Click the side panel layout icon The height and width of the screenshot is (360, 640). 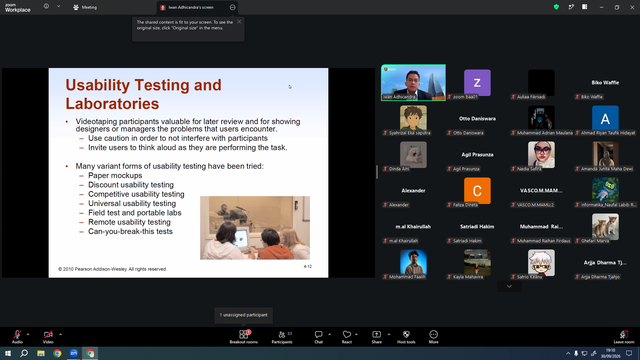coord(584,7)
